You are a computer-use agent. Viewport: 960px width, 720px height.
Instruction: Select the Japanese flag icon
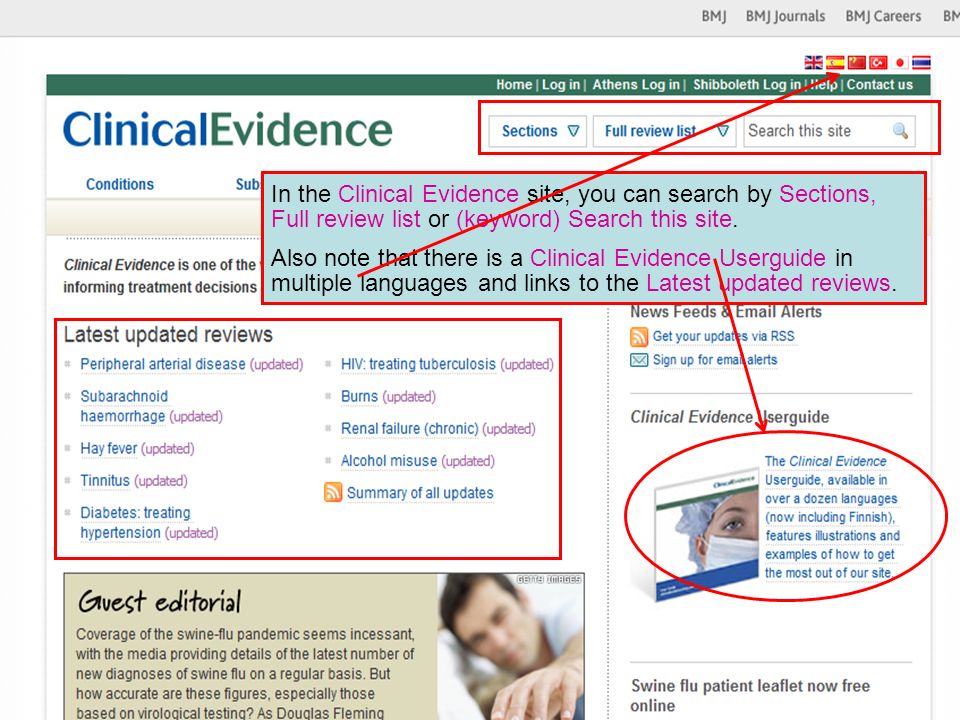(x=900, y=62)
